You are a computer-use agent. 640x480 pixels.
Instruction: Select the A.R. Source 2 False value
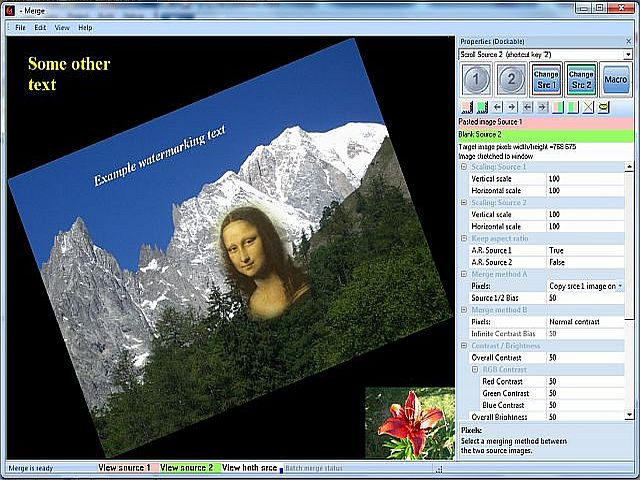coord(585,261)
